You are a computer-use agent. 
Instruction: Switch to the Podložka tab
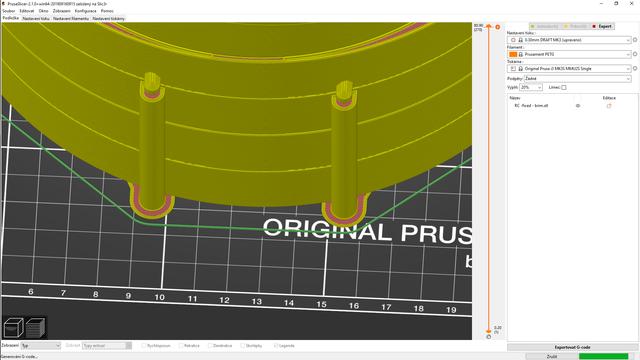pyautogui.click(x=11, y=18)
